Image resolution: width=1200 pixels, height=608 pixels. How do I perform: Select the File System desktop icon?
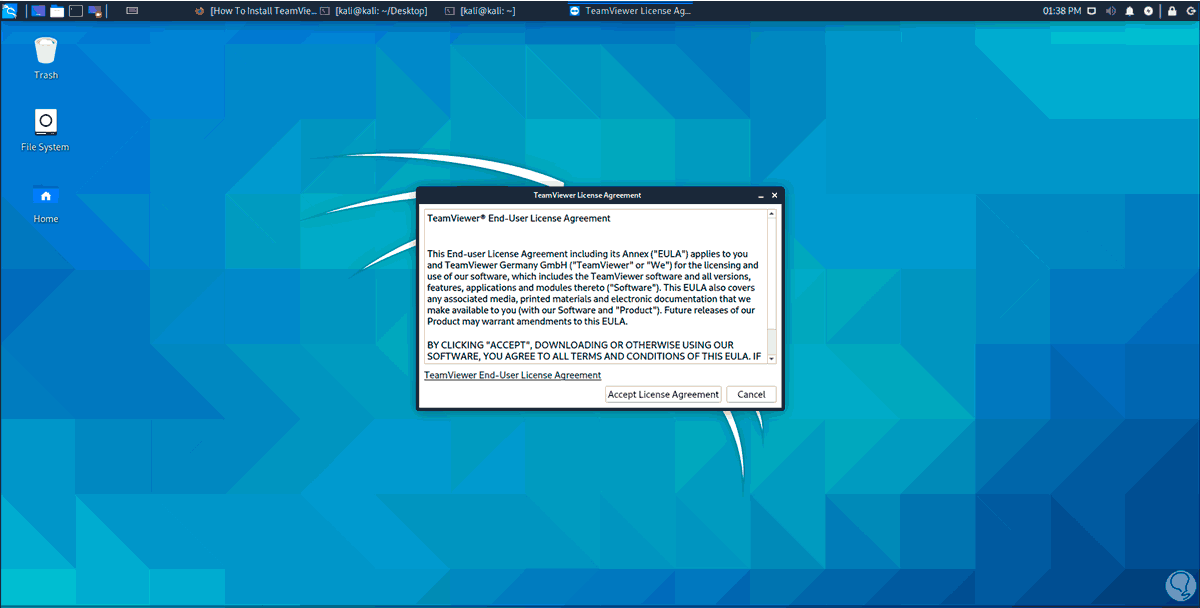coord(45,131)
